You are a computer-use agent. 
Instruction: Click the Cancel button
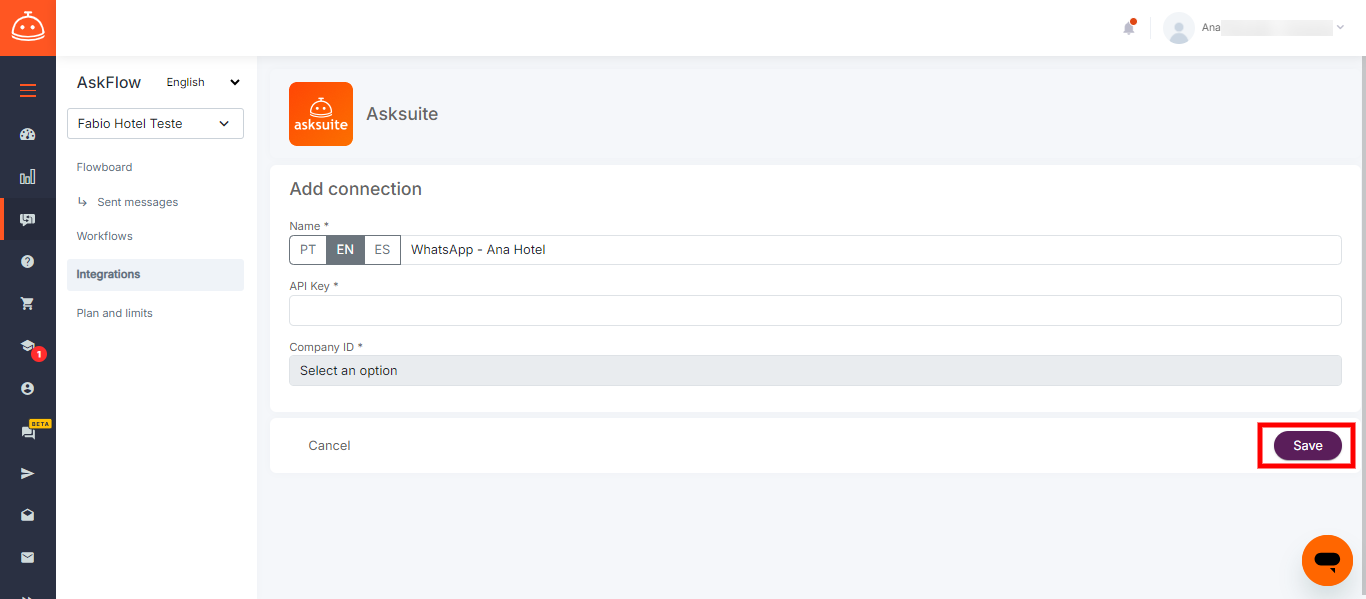click(329, 446)
